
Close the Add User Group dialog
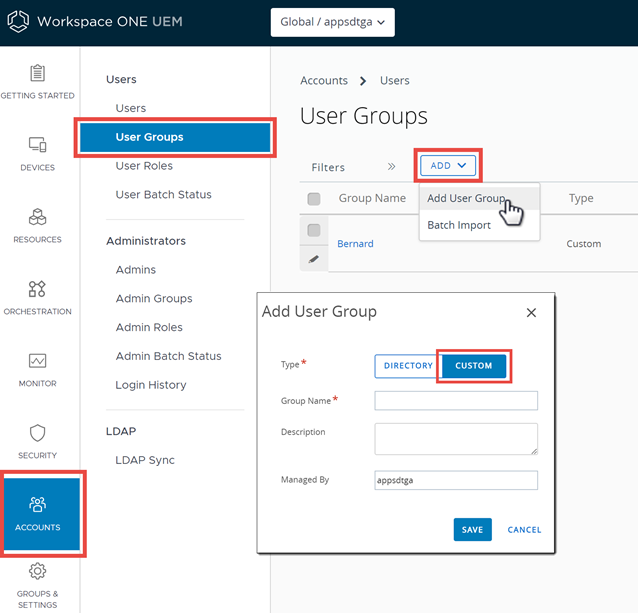point(531,312)
